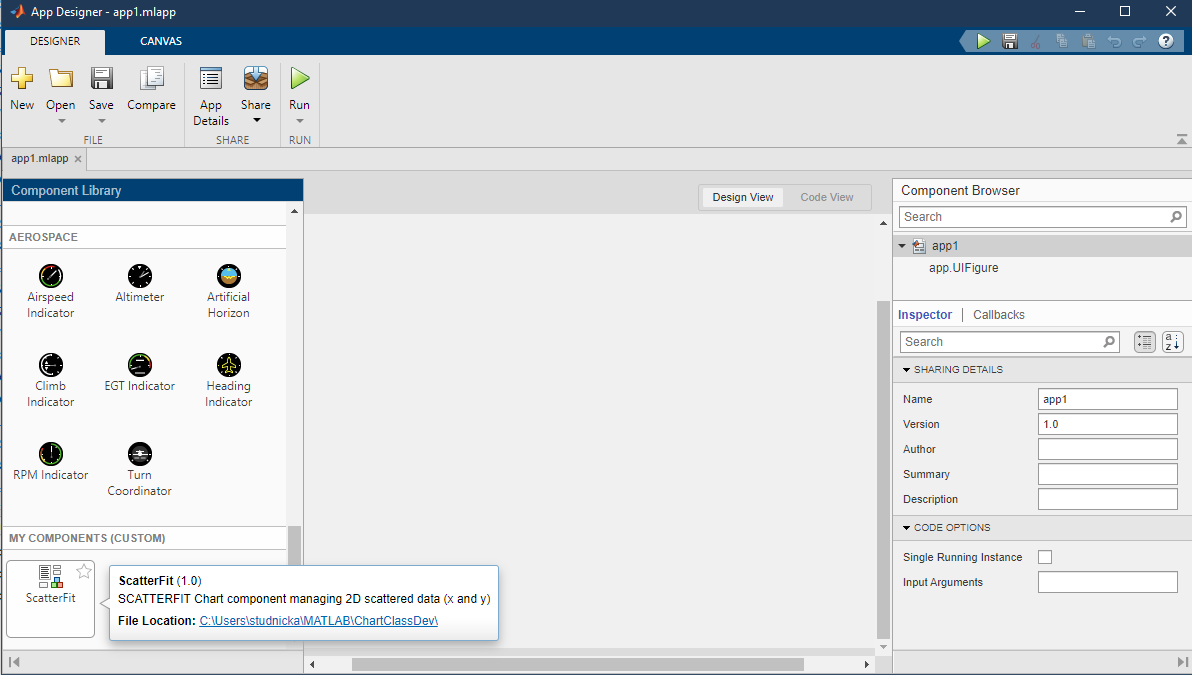Image resolution: width=1192 pixels, height=675 pixels.
Task: Switch to the CANVAS tab
Action: click(x=161, y=41)
